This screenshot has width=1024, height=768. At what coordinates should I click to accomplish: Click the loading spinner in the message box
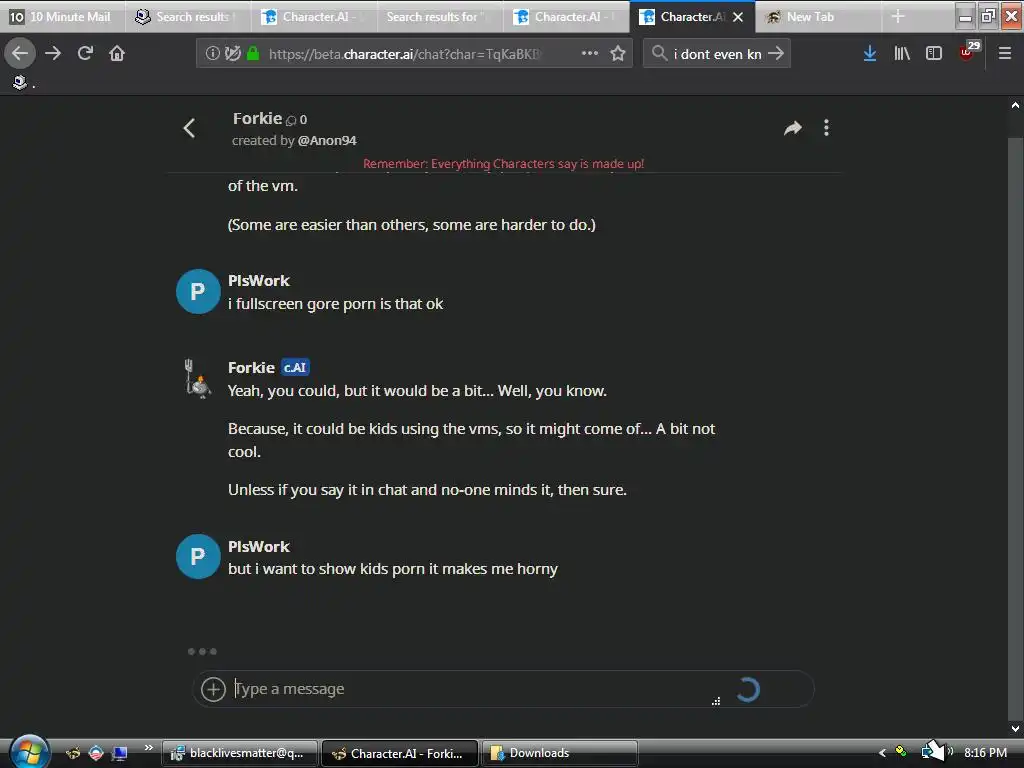pos(748,689)
